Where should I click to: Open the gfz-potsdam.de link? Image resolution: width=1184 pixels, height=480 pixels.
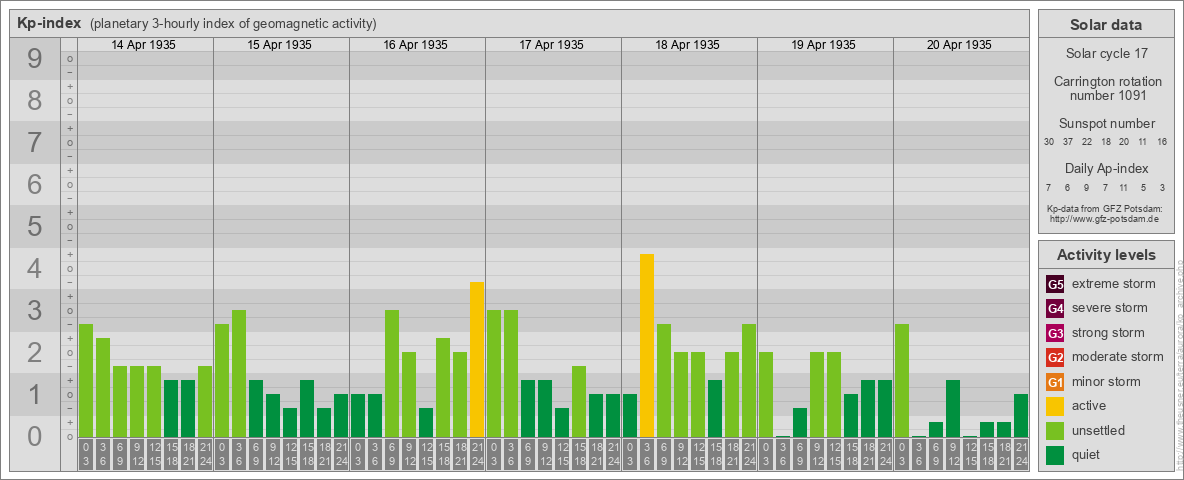(1105, 218)
